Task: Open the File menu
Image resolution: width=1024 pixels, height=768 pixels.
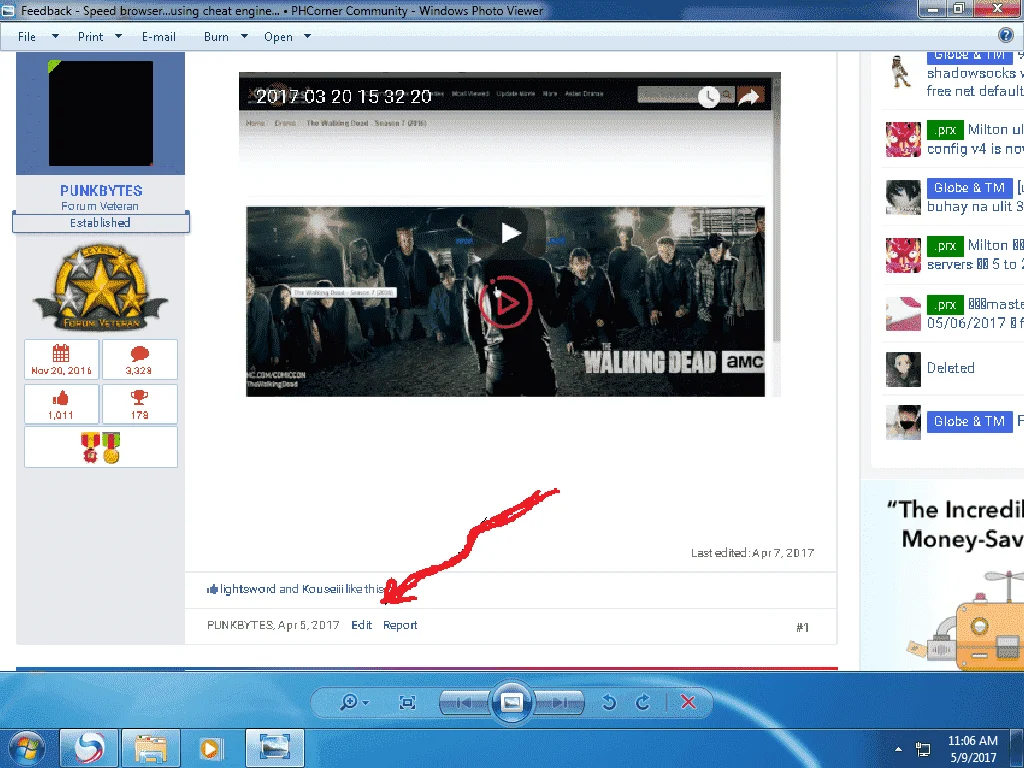Action: click(x=27, y=37)
